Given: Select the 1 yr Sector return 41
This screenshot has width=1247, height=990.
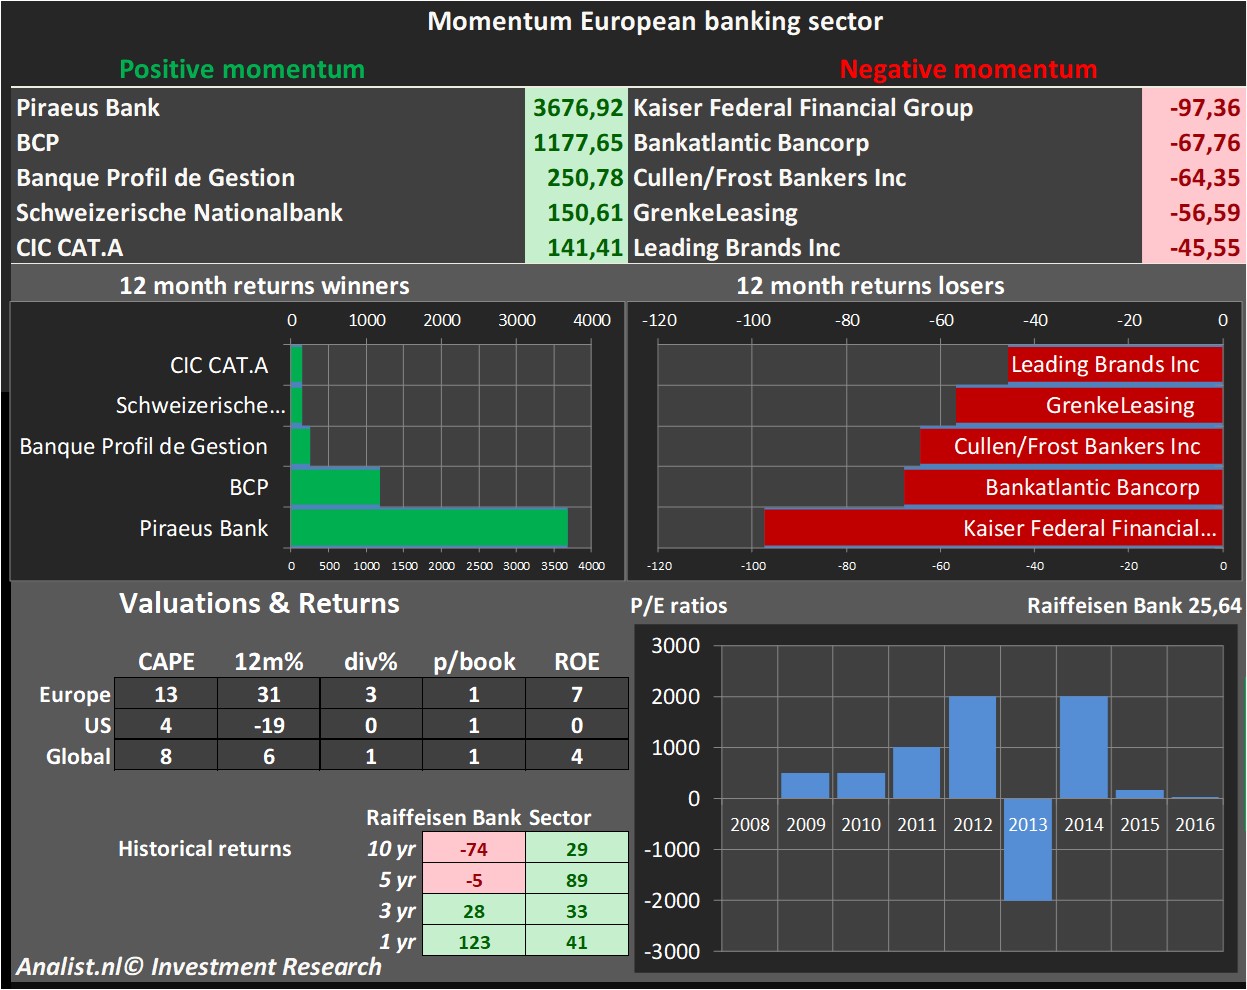Looking at the screenshot, I should [x=577, y=942].
